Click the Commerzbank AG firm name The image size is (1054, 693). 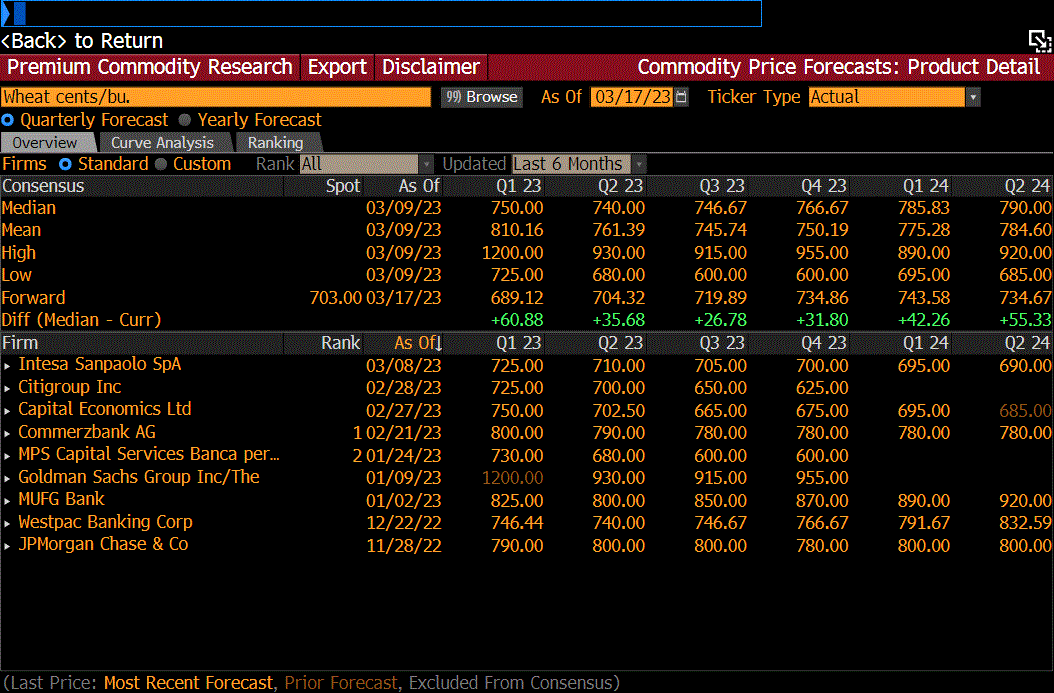pos(87,432)
